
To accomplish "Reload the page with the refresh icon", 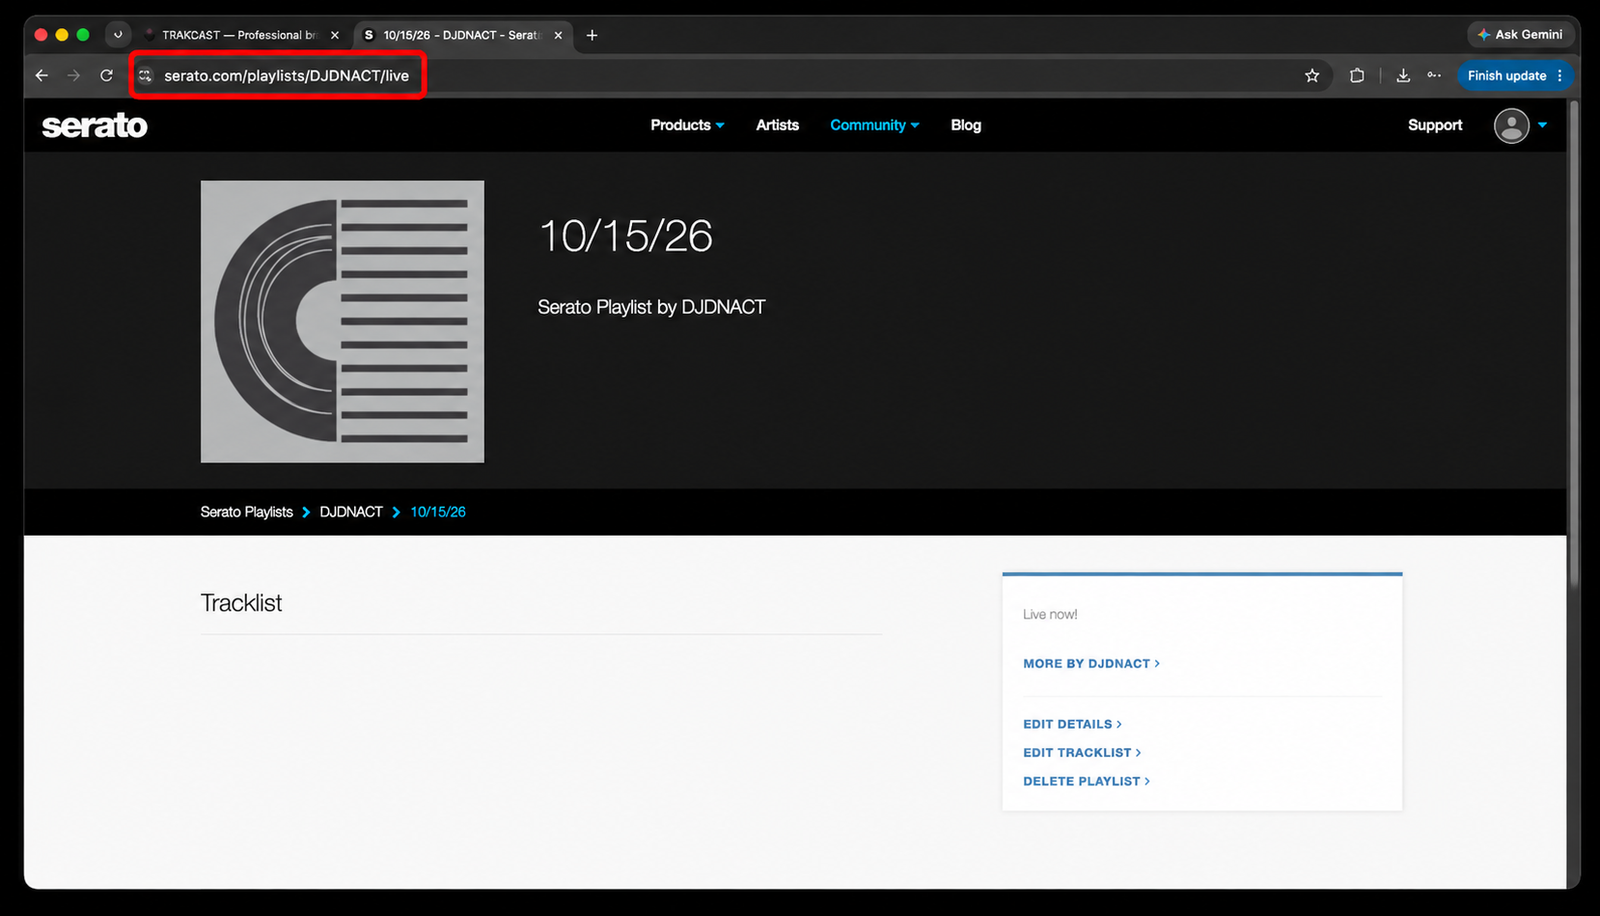I will tap(106, 75).
